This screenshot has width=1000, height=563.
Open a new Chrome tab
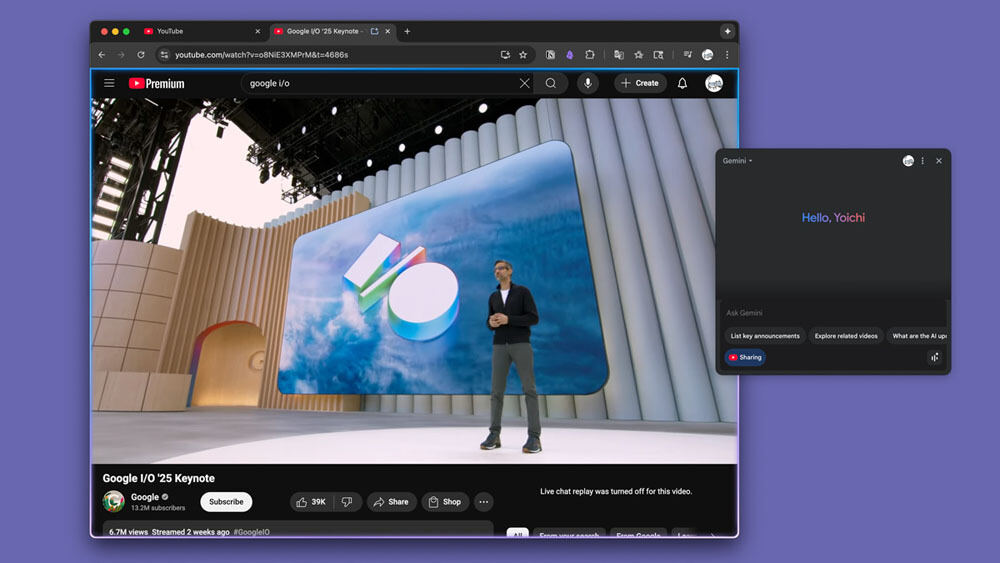(407, 31)
